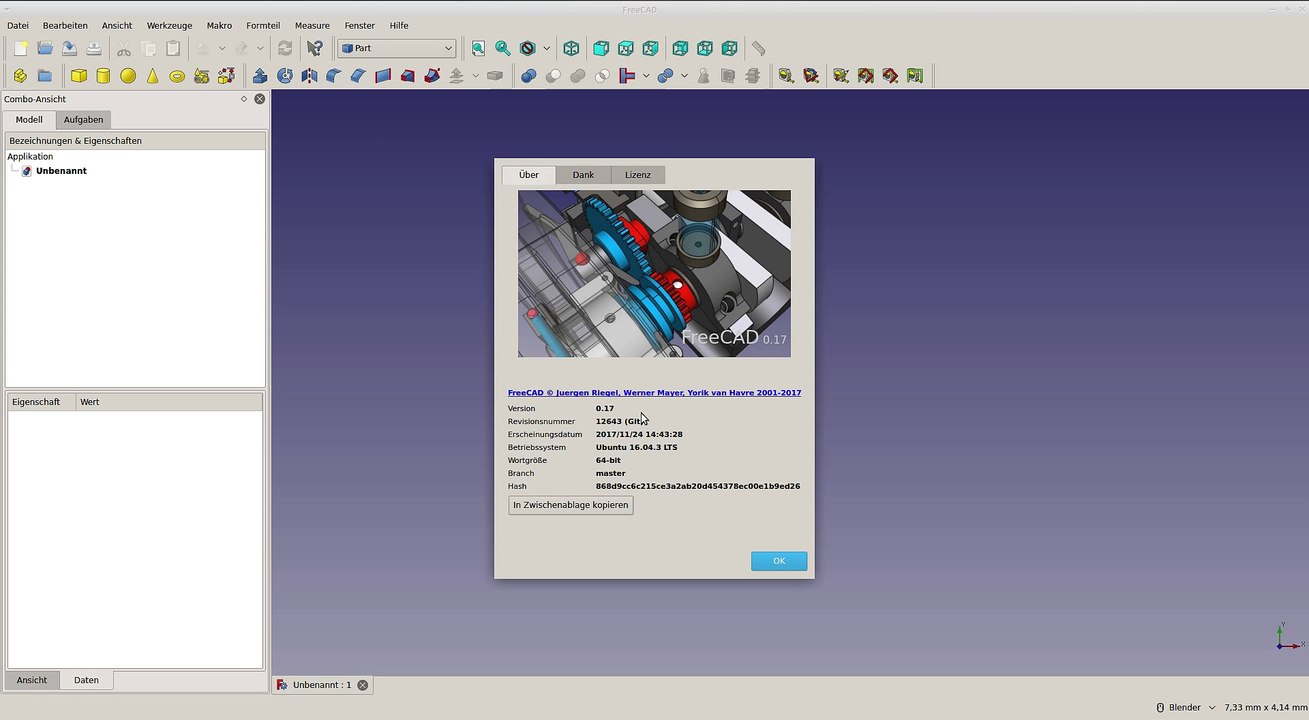Click the Wert column header
The width and height of the screenshot is (1309, 720).
tap(169, 402)
